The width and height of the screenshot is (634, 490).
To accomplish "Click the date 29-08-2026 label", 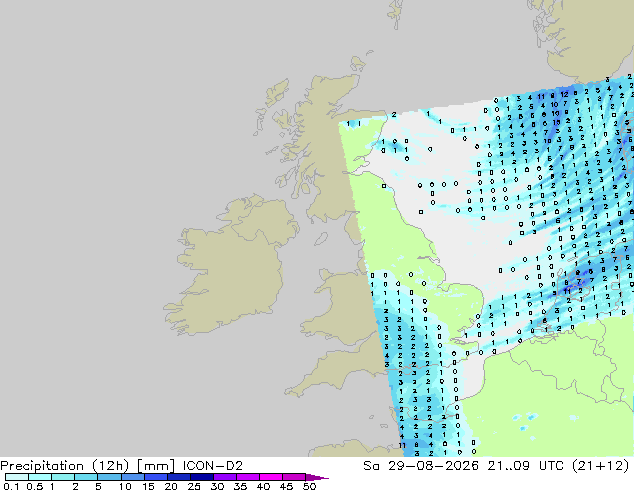I will pyautogui.click(x=433, y=466).
